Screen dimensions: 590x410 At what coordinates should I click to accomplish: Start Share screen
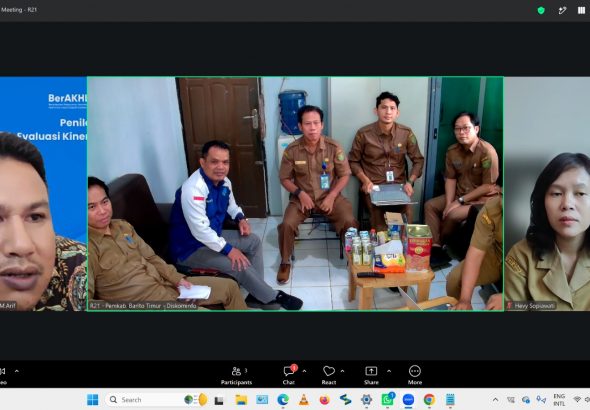pyautogui.click(x=371, y=375)
